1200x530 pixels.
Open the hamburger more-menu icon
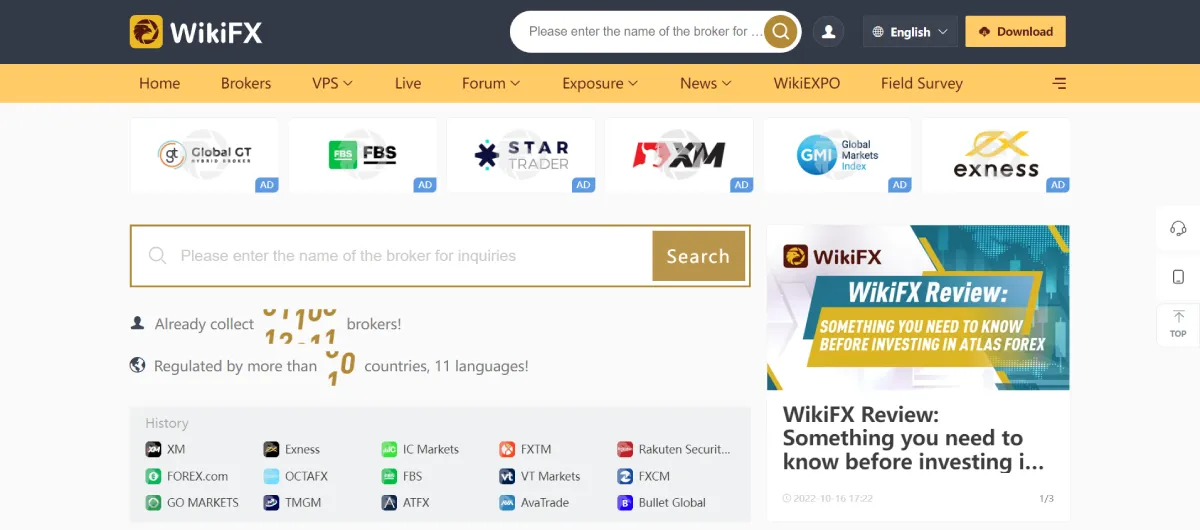pos(1060,83)
